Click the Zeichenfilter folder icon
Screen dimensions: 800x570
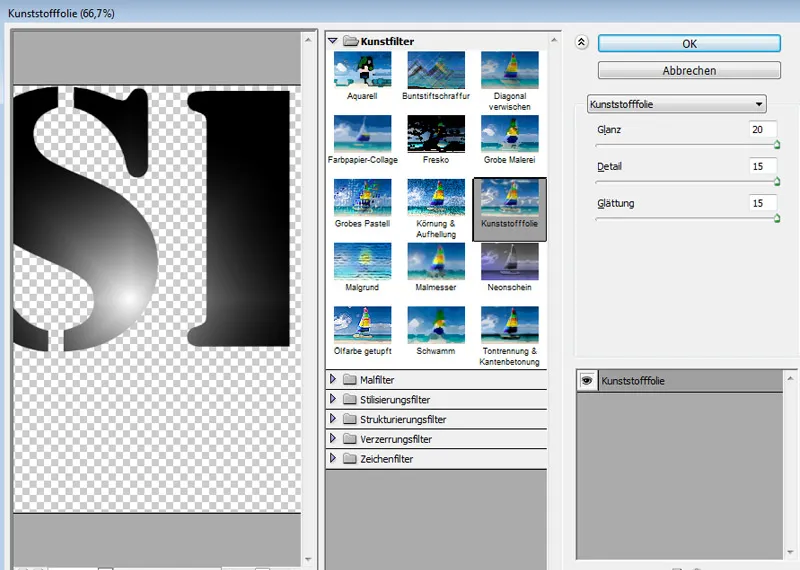349,458
